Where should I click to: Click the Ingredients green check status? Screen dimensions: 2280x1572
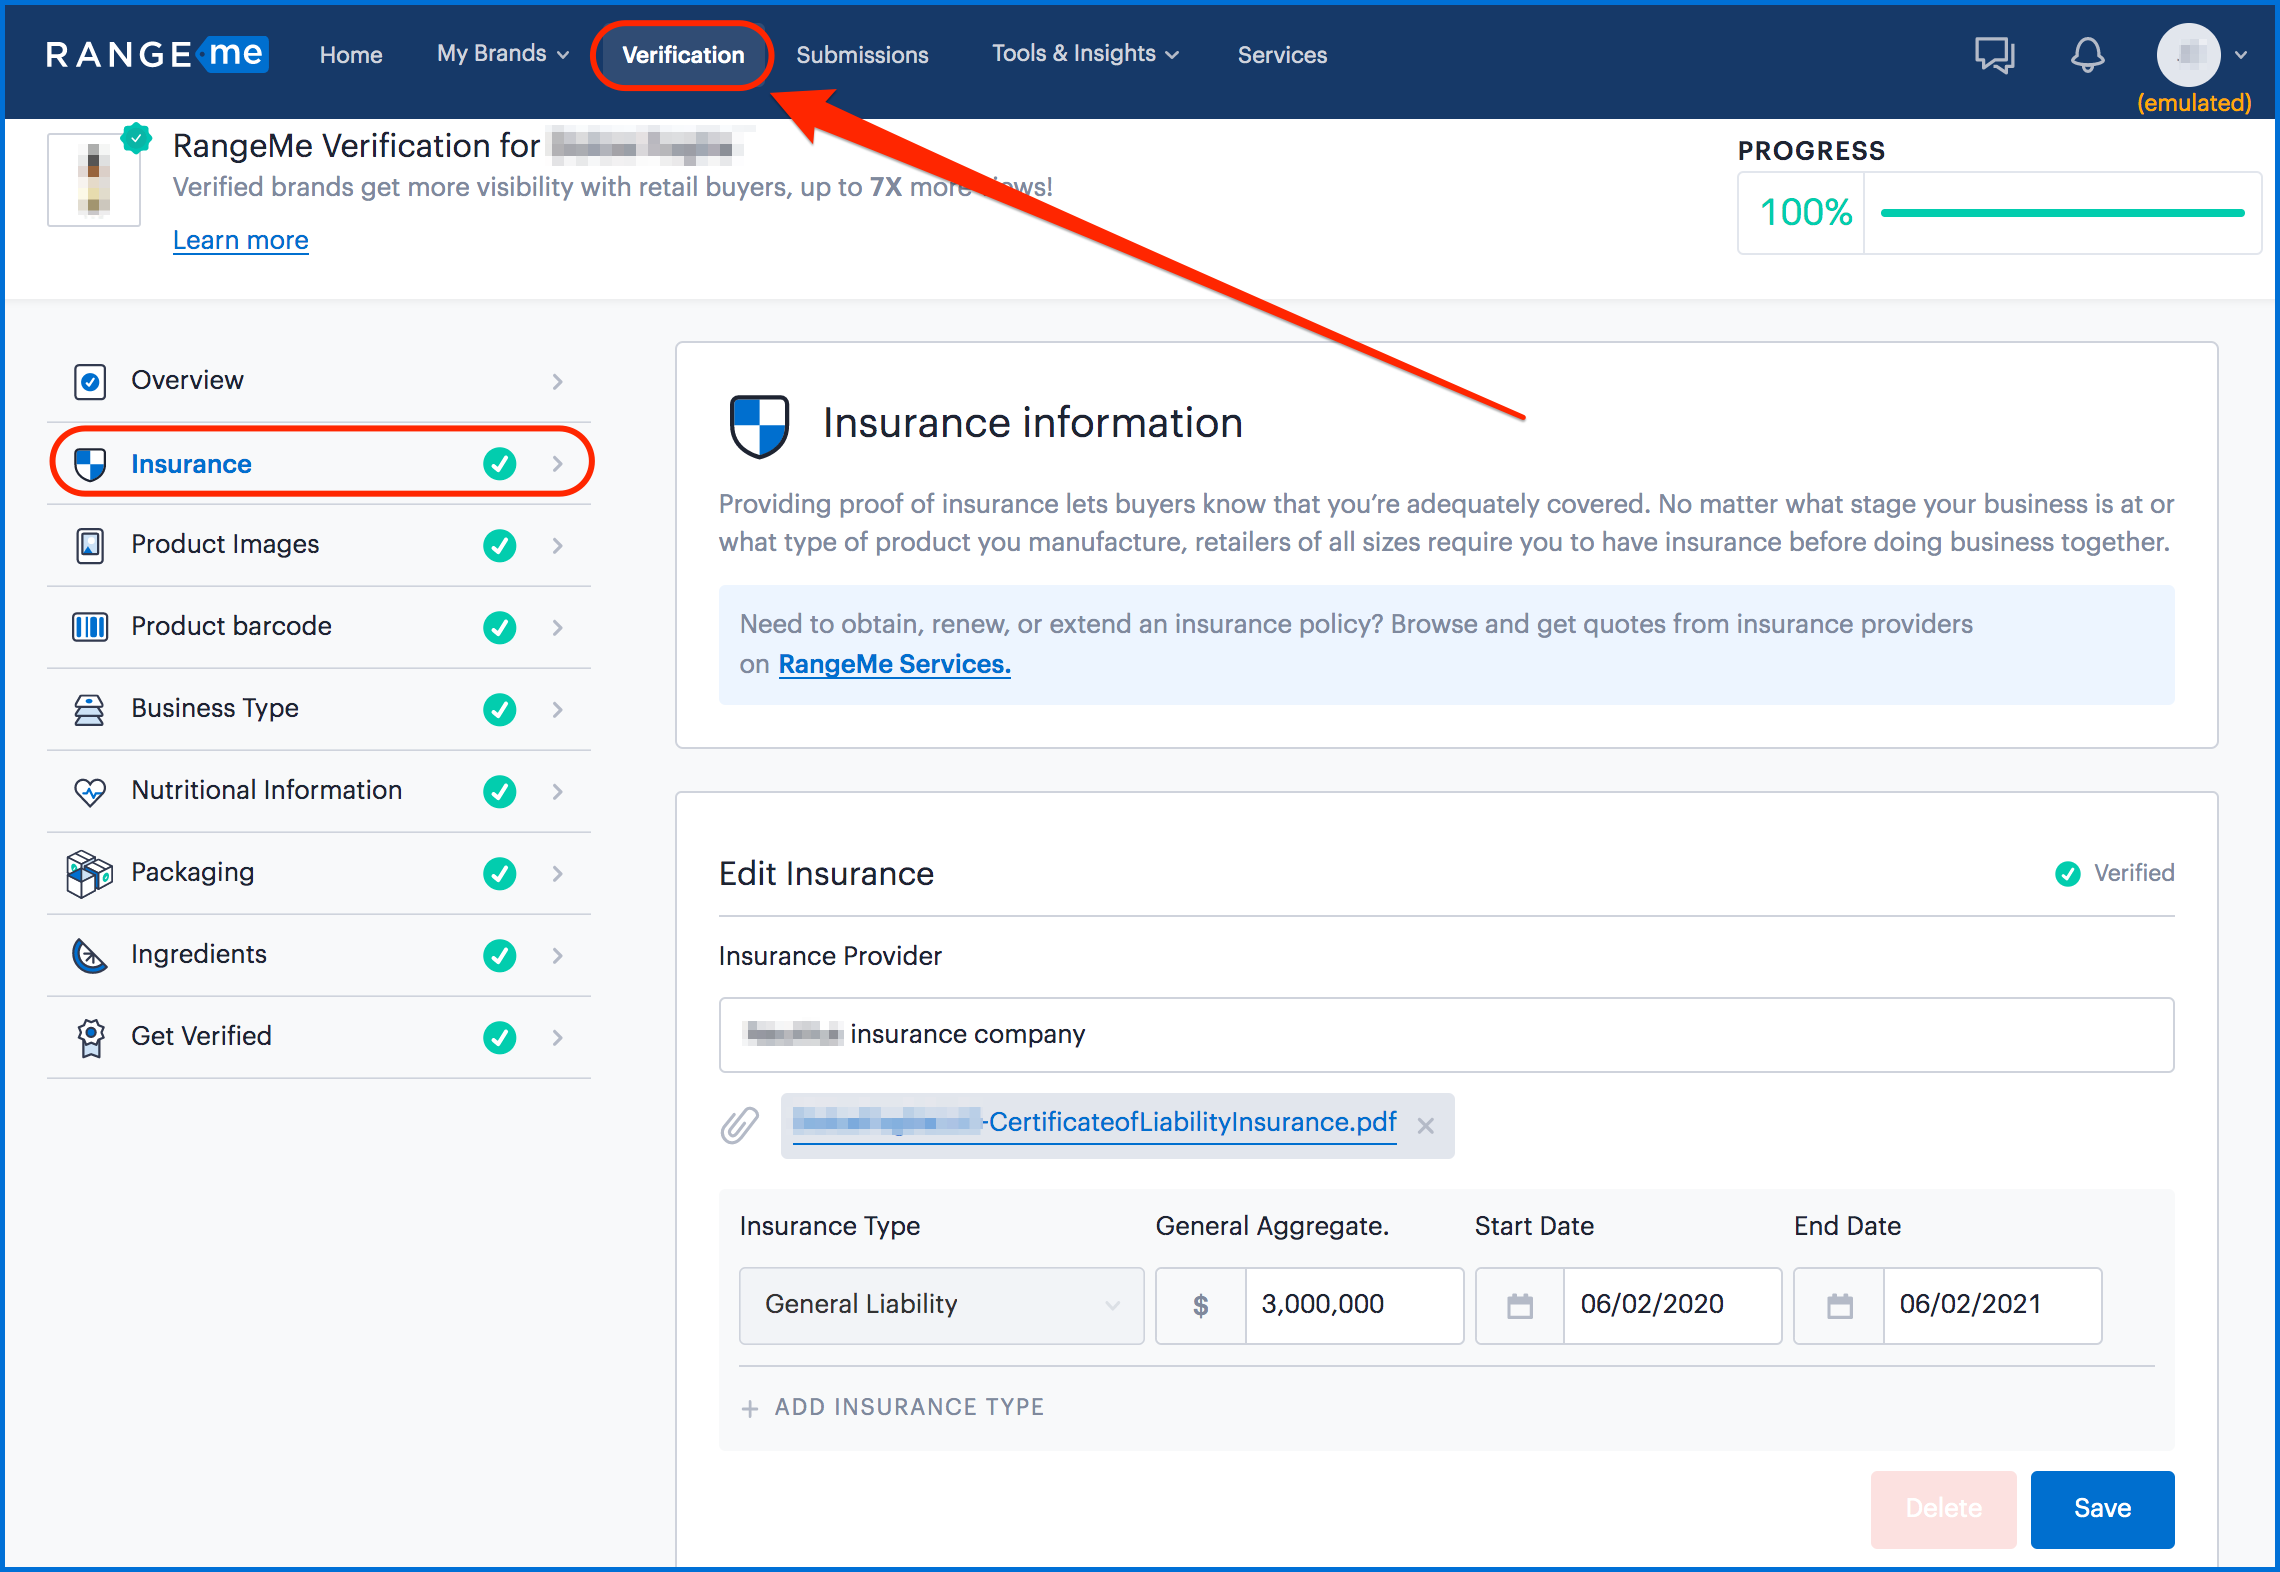pyautogui.click(x=500, y=956)
